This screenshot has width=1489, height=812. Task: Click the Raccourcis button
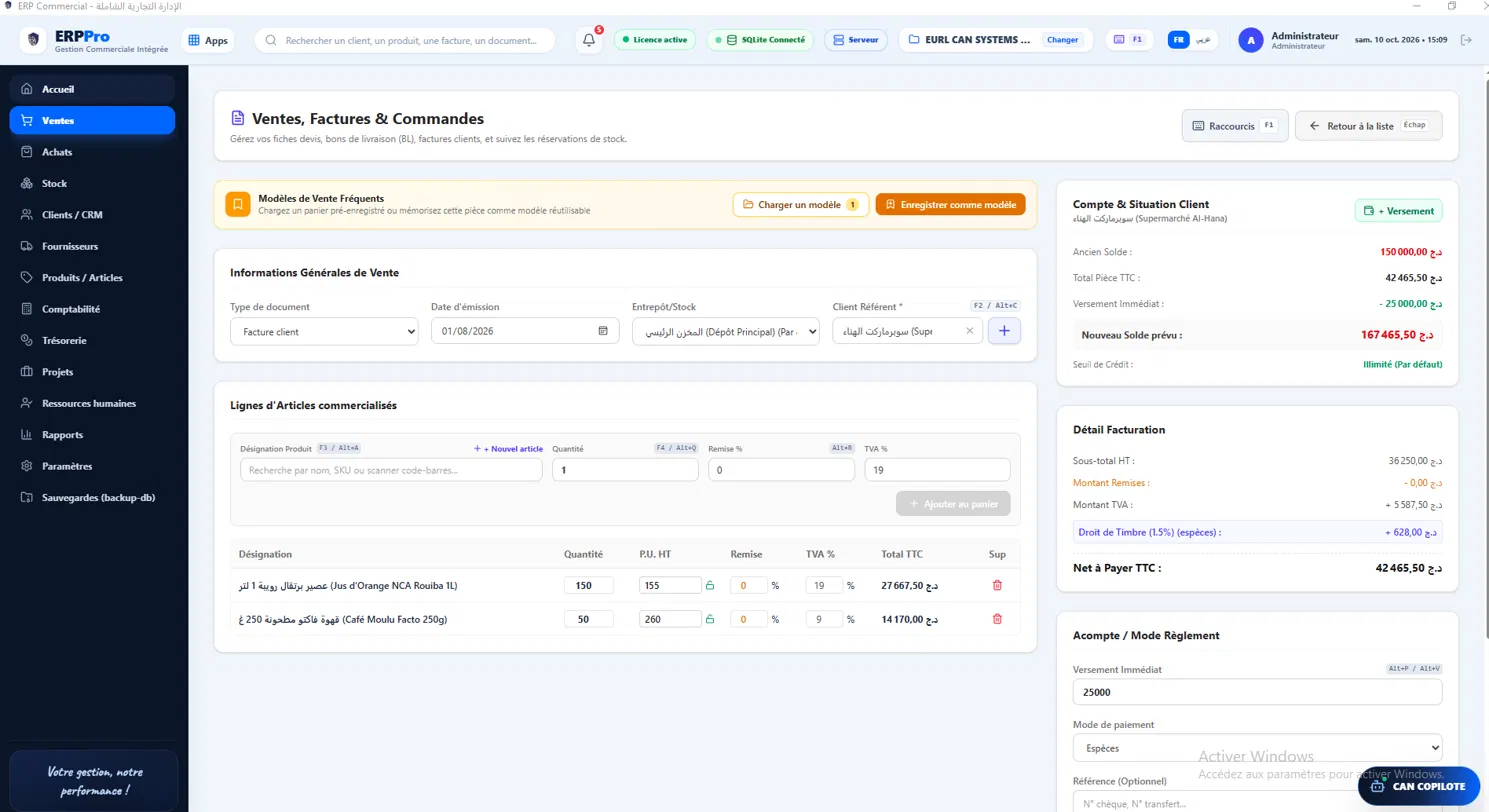coord(1235,126)
